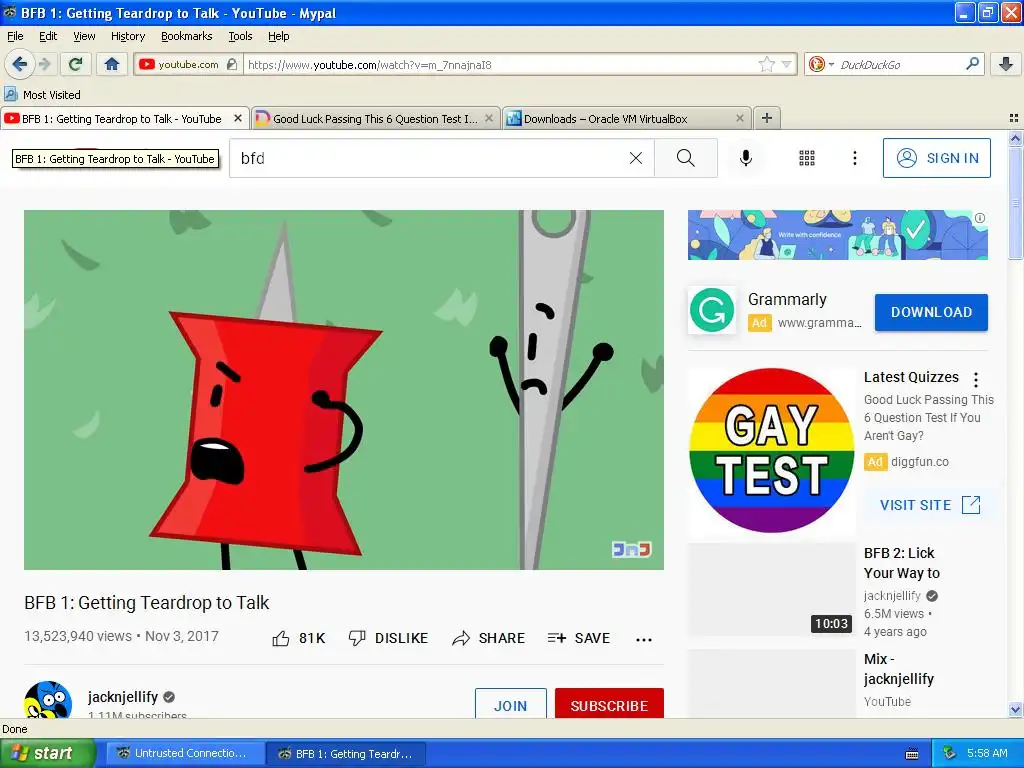This screenshot has width=1024, height=768.
Task: Open the YouTube apps grid icon
Action: pos(807,158)
